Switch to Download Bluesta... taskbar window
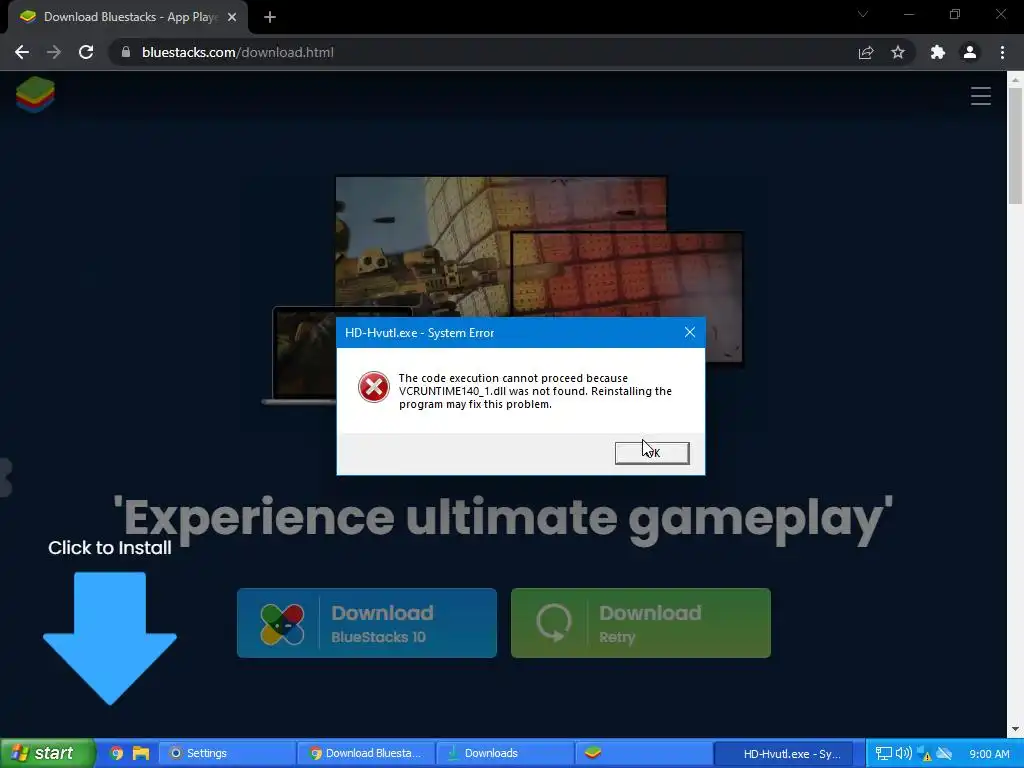 (366, 753)
